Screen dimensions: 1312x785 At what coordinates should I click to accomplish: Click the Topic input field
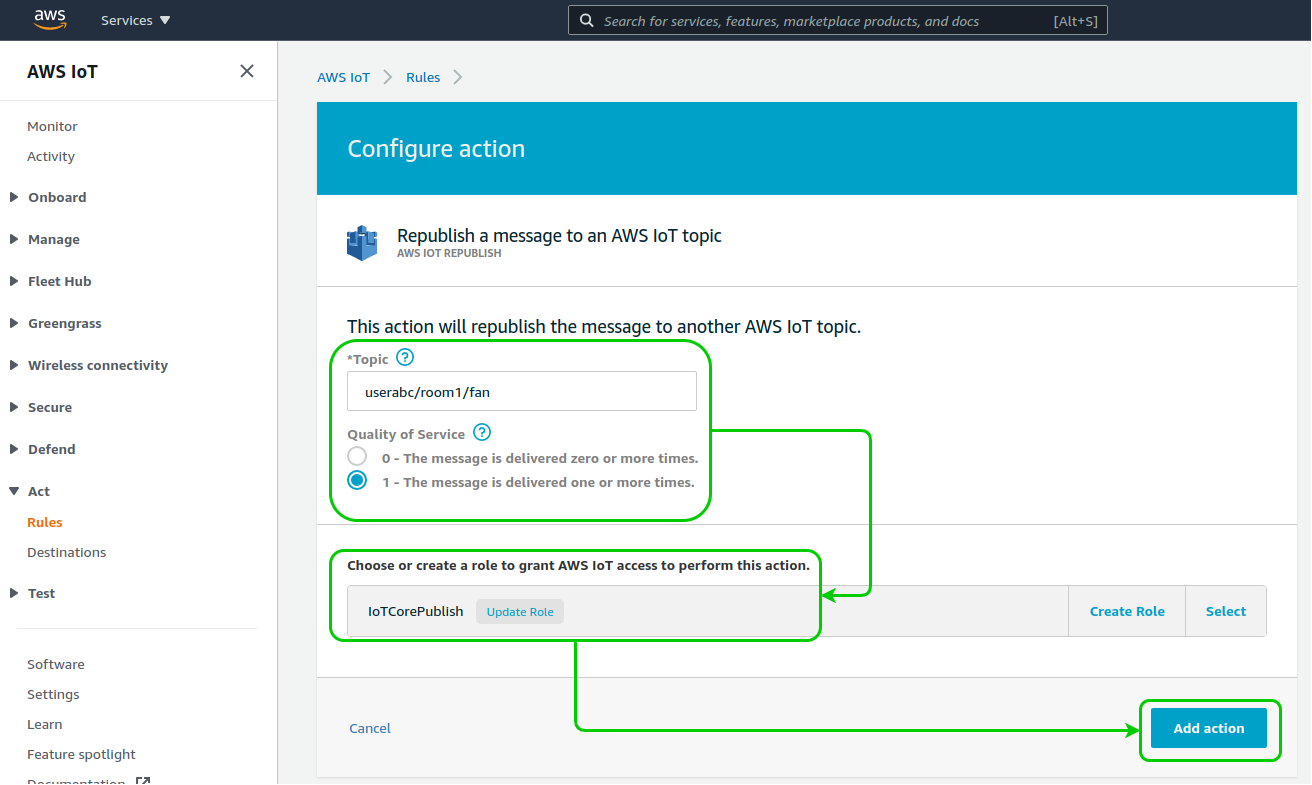coord(522,391)
